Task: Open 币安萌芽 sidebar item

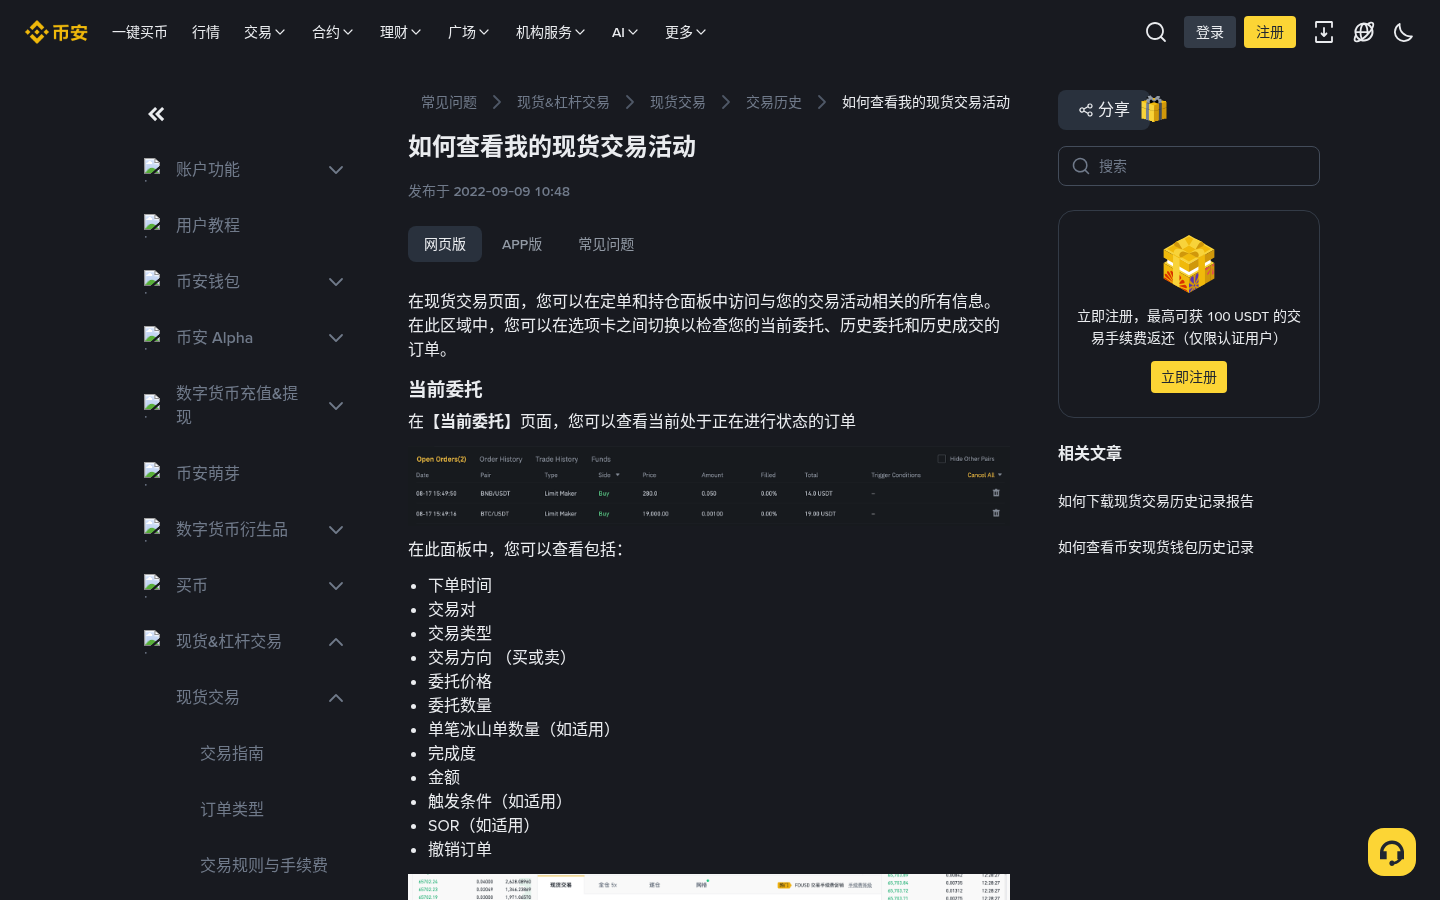Action: tap(208, 474)
